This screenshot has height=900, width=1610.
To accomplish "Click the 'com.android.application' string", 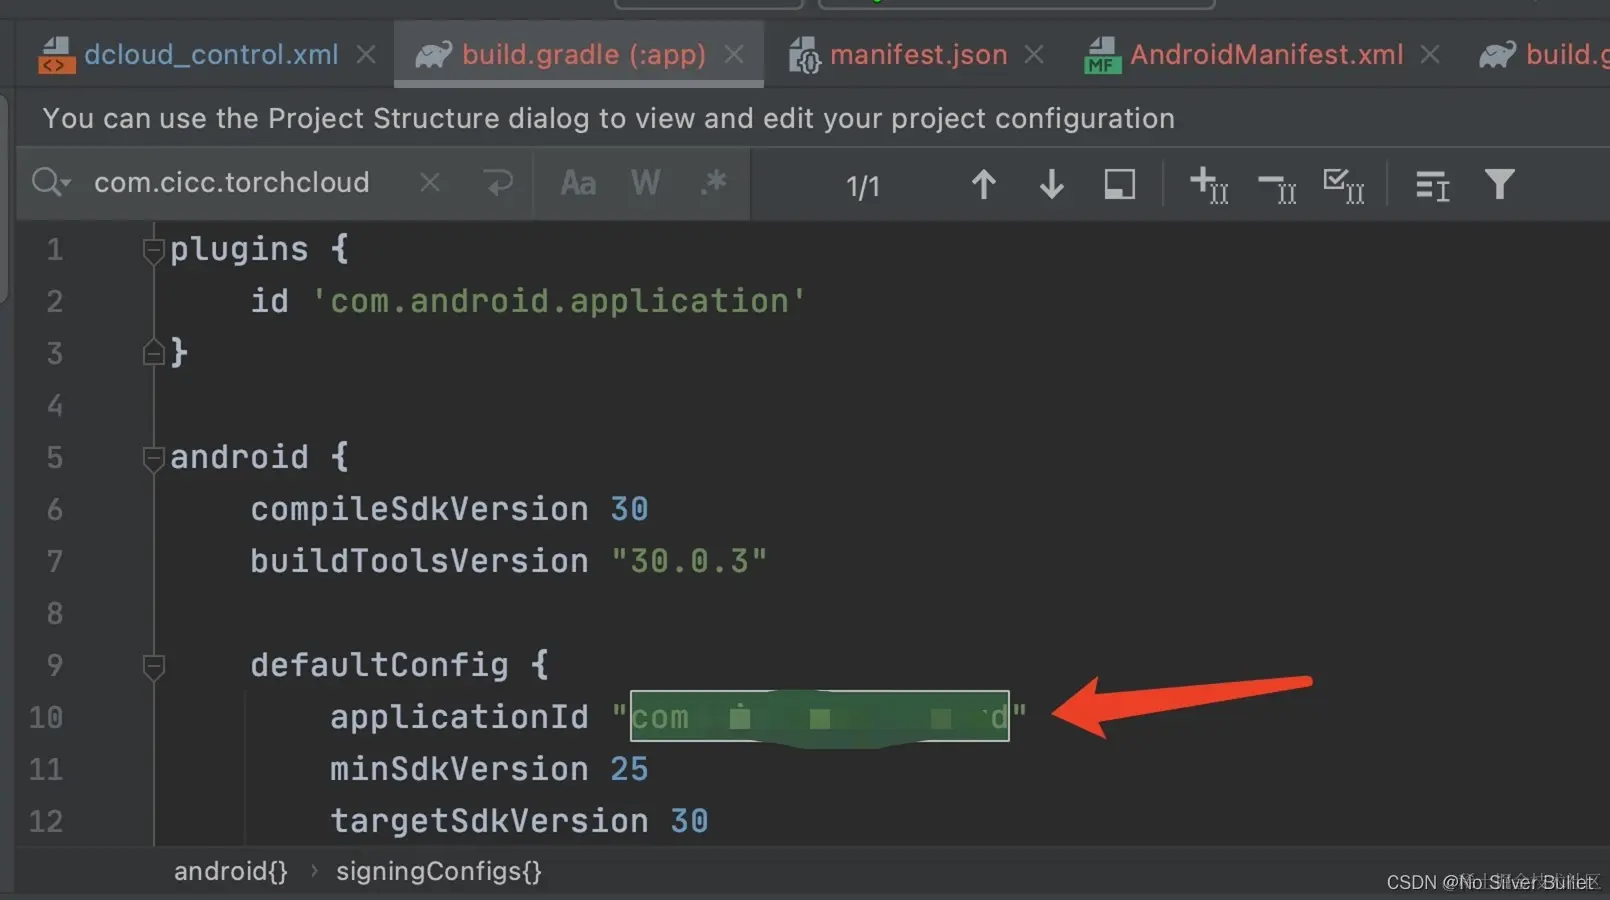I will point(558,301).
